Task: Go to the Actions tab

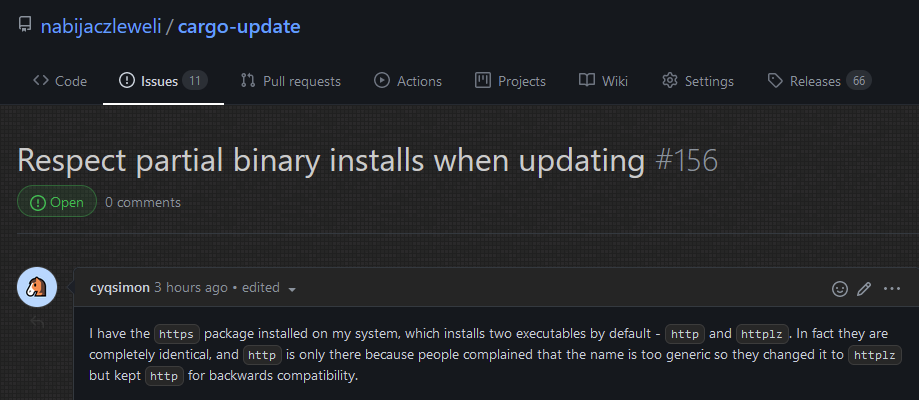Action: click(407, 81)
